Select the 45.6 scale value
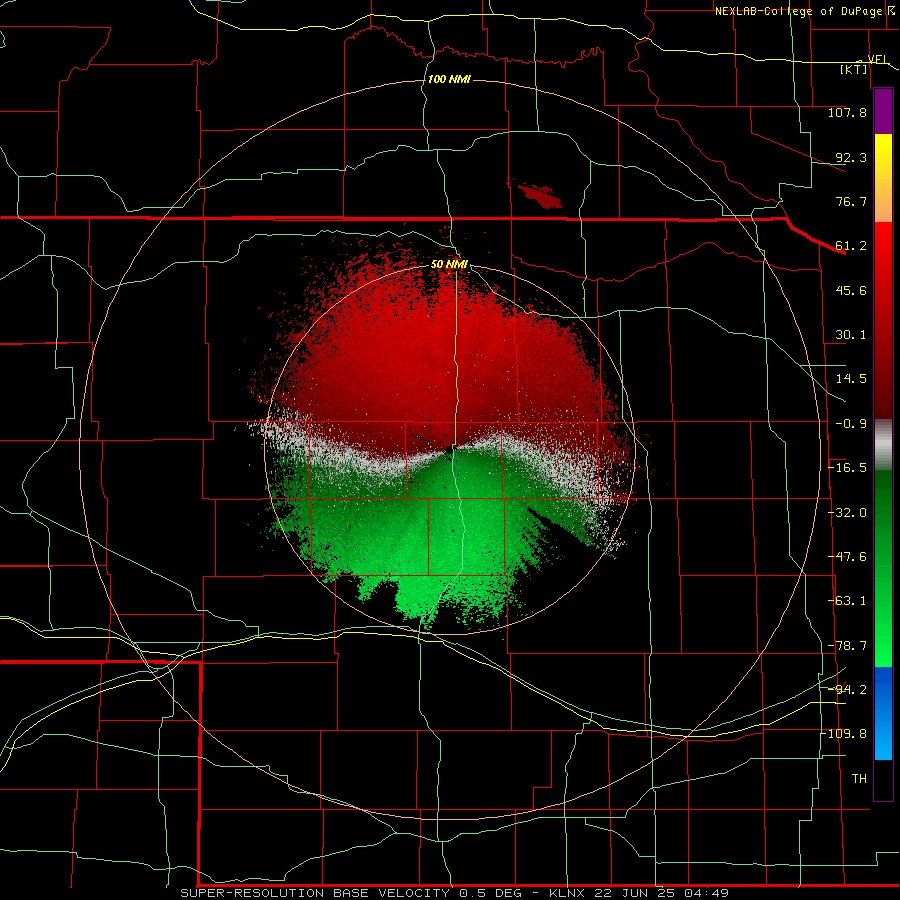The height and width of the screenshot is (900, 900). (851, 290)
